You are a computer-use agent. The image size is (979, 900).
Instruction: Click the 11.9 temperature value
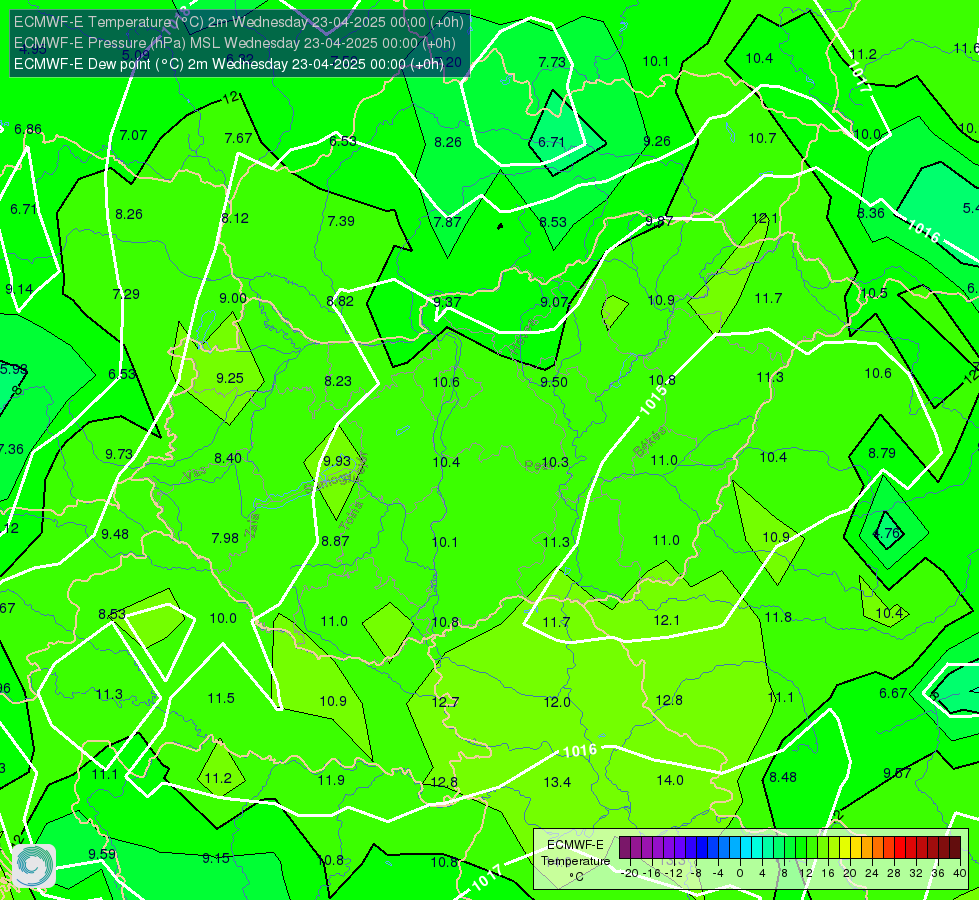[x=331, y=780]
